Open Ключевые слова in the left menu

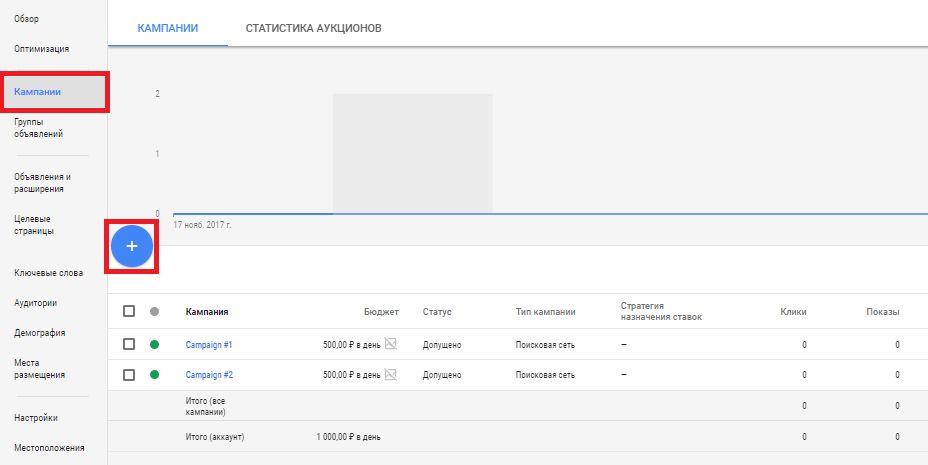(x=48, y=272)
